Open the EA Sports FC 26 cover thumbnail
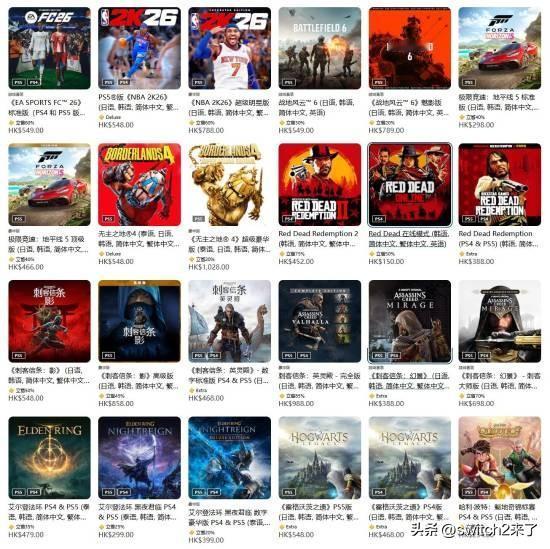Viewport: 550px width, 549px height. pos(49,48)
